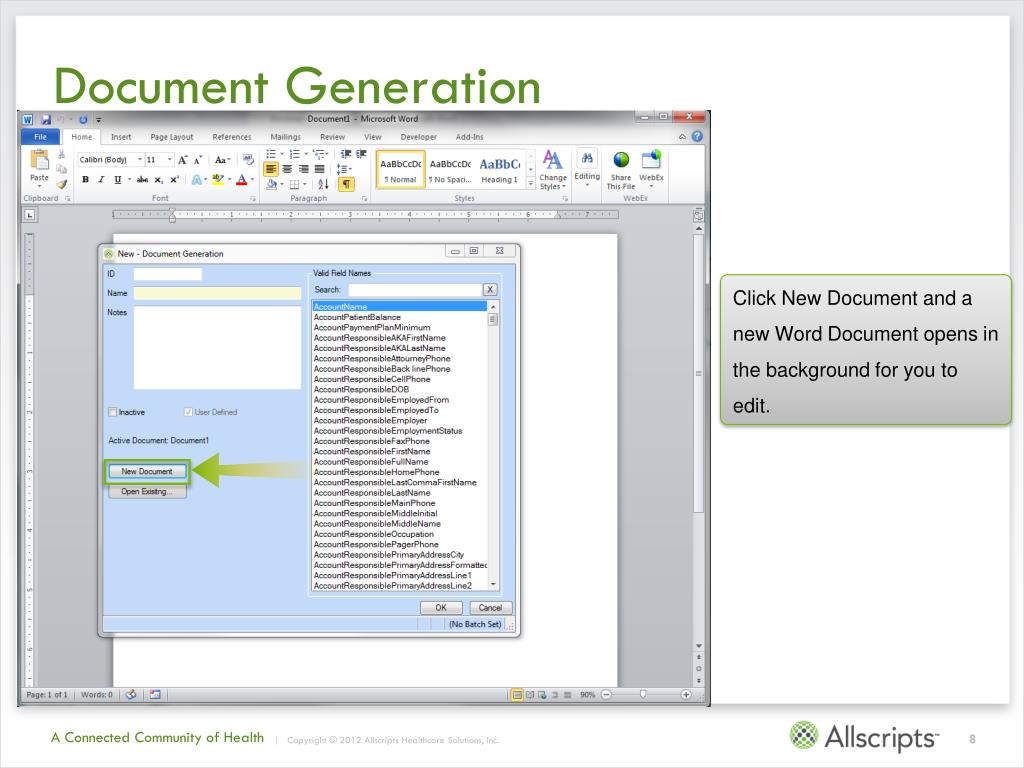The width and height of the screenshot is (1024, 768).
Task: Click the Clear Formatting icon
Action: click(x=248, y=160)
